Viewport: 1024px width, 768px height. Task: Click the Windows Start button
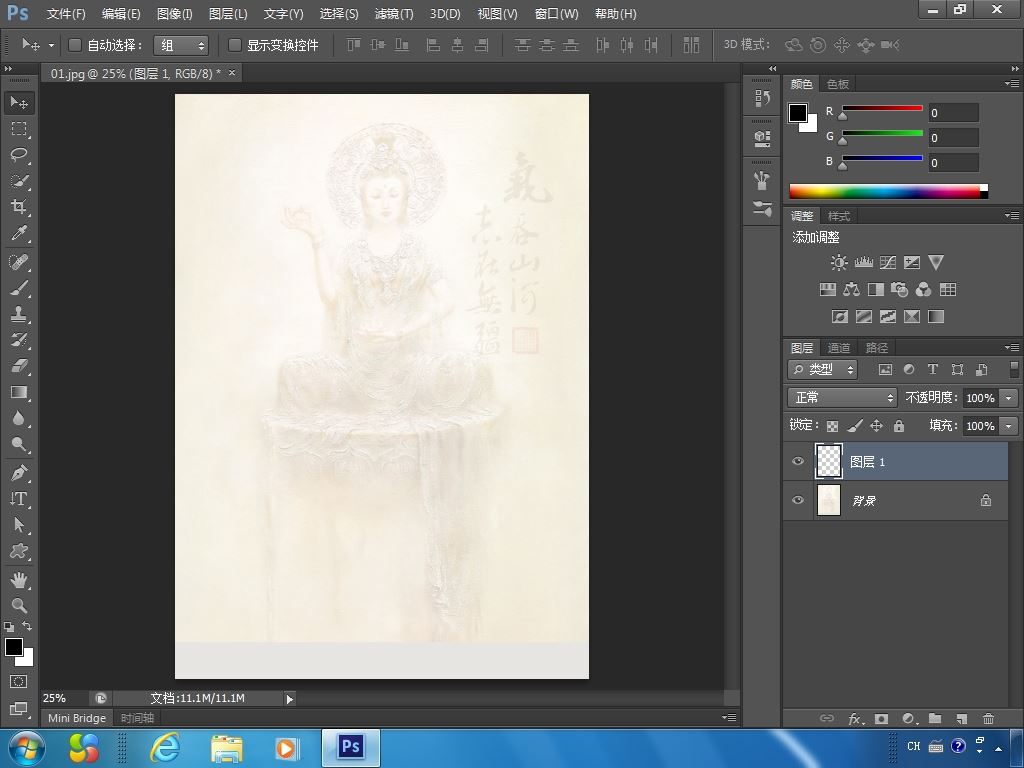[x=27, y=748]
